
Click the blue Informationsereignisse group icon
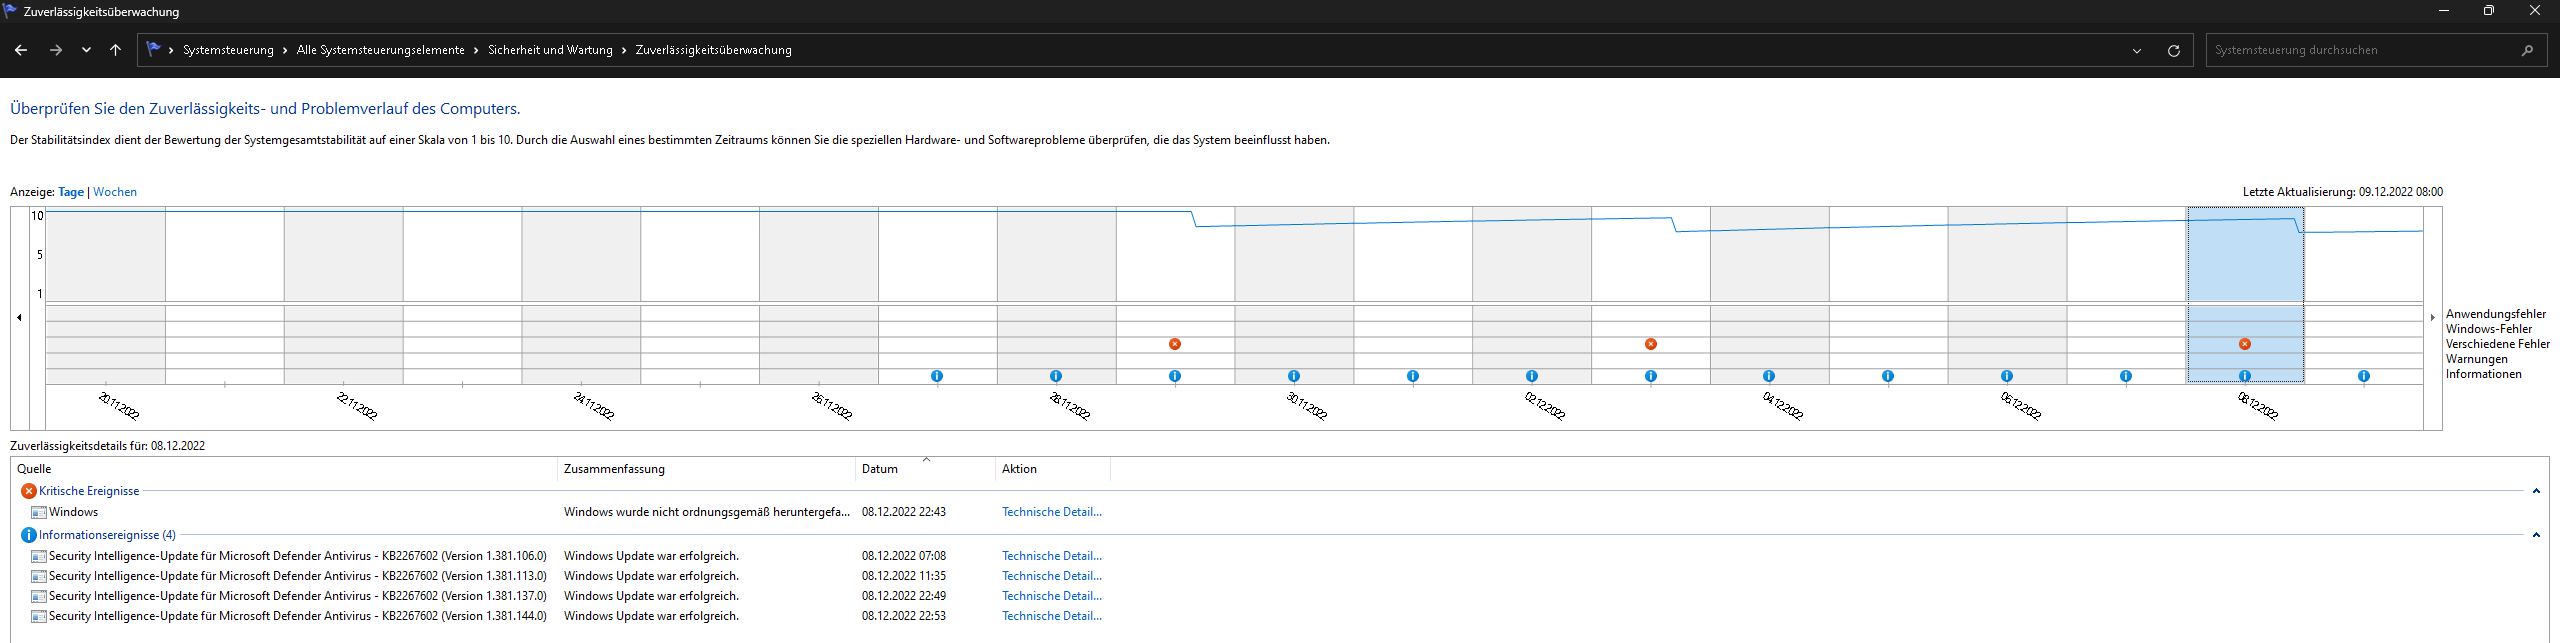pyautogui.click(x=29, y=535)
